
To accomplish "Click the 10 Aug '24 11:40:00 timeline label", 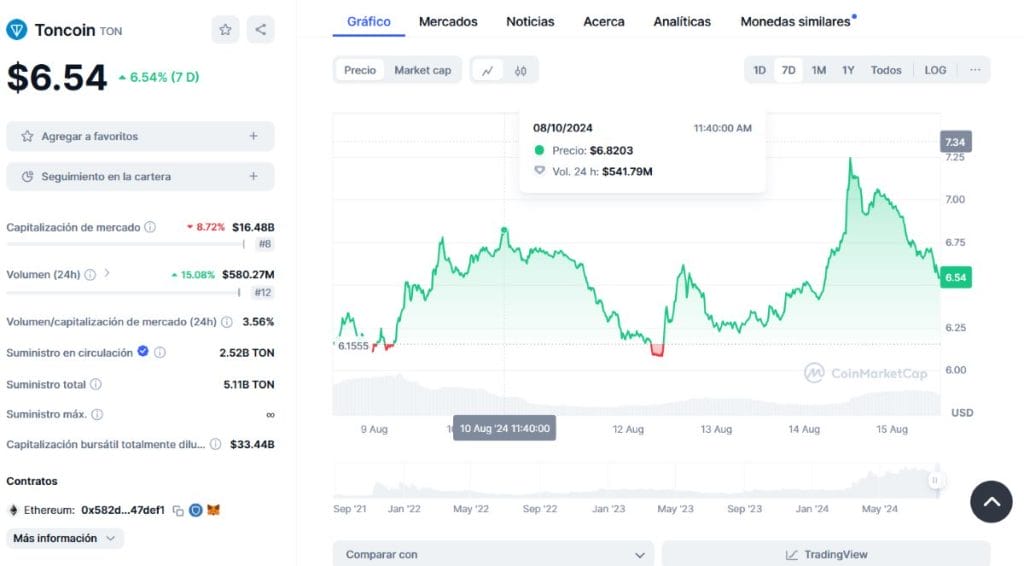I will coord(504,428).
